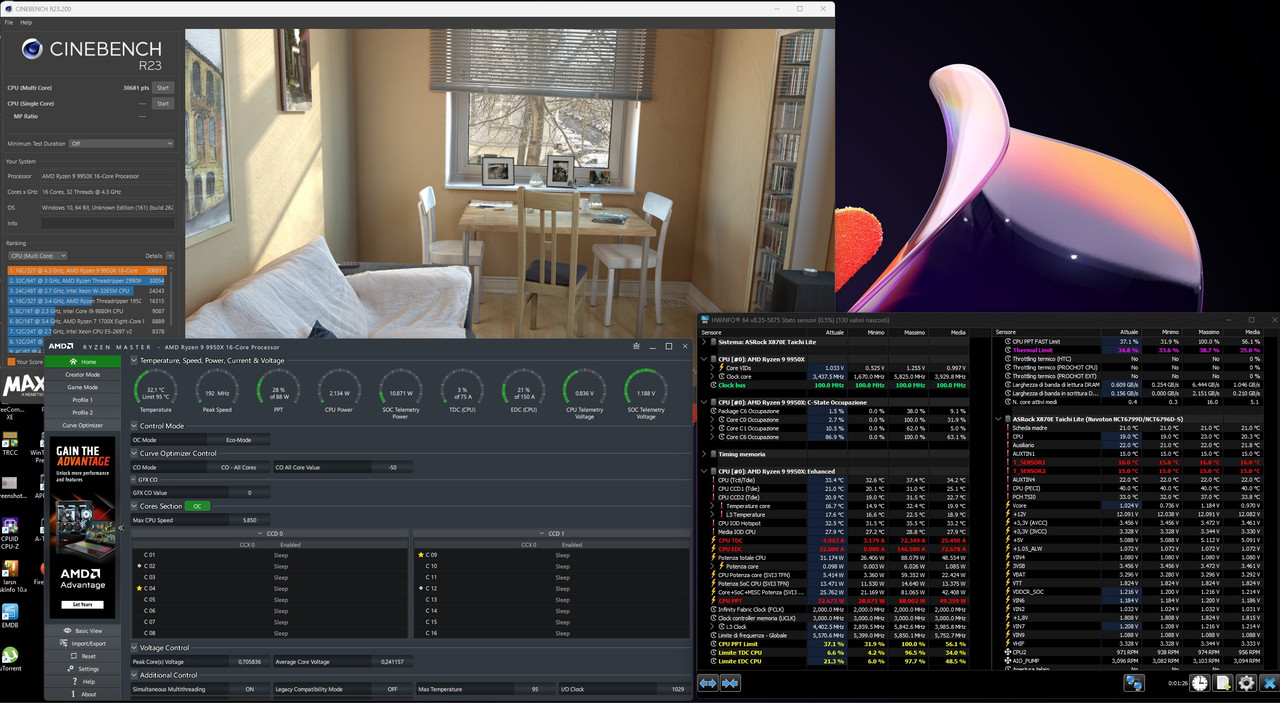Click the gold star on core C 04

pos(139,588)
